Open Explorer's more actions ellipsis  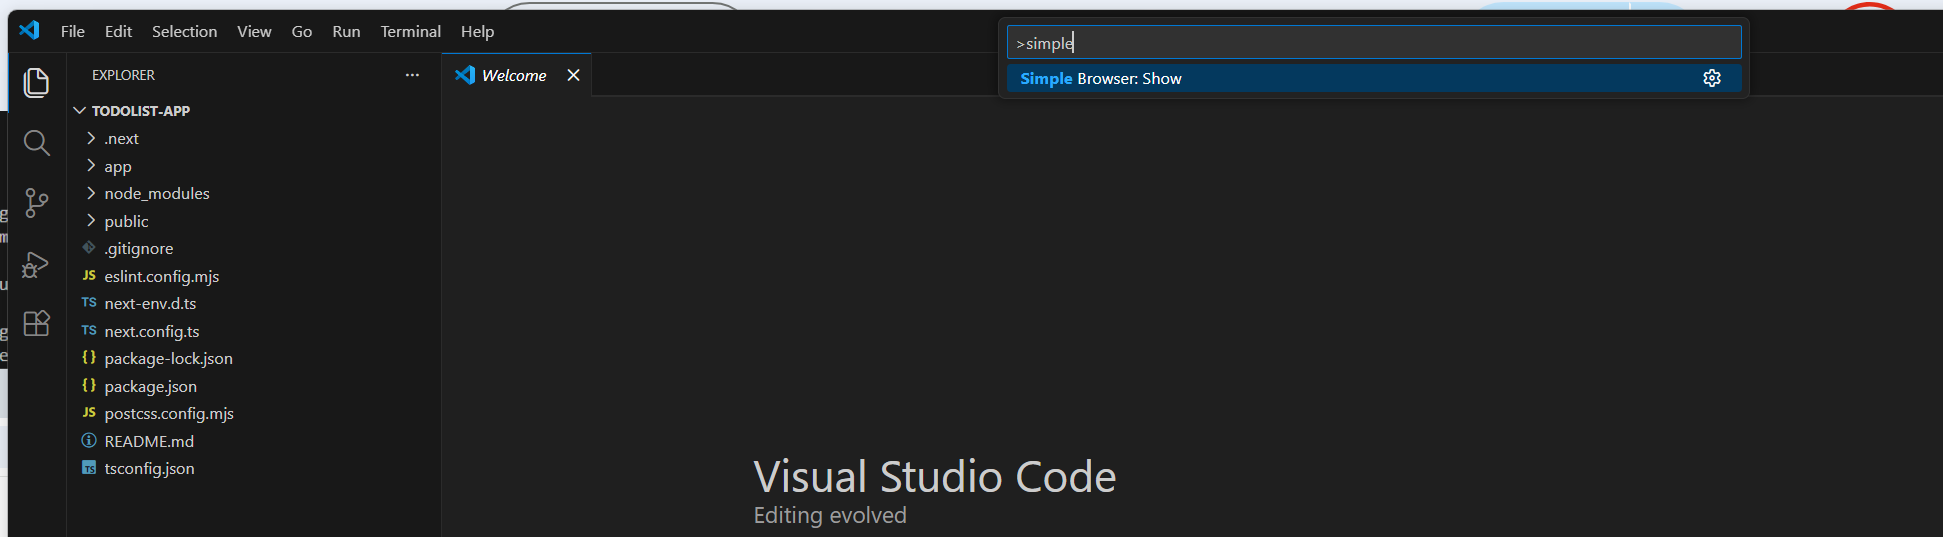pyautogui.click(x=412, y=75)
